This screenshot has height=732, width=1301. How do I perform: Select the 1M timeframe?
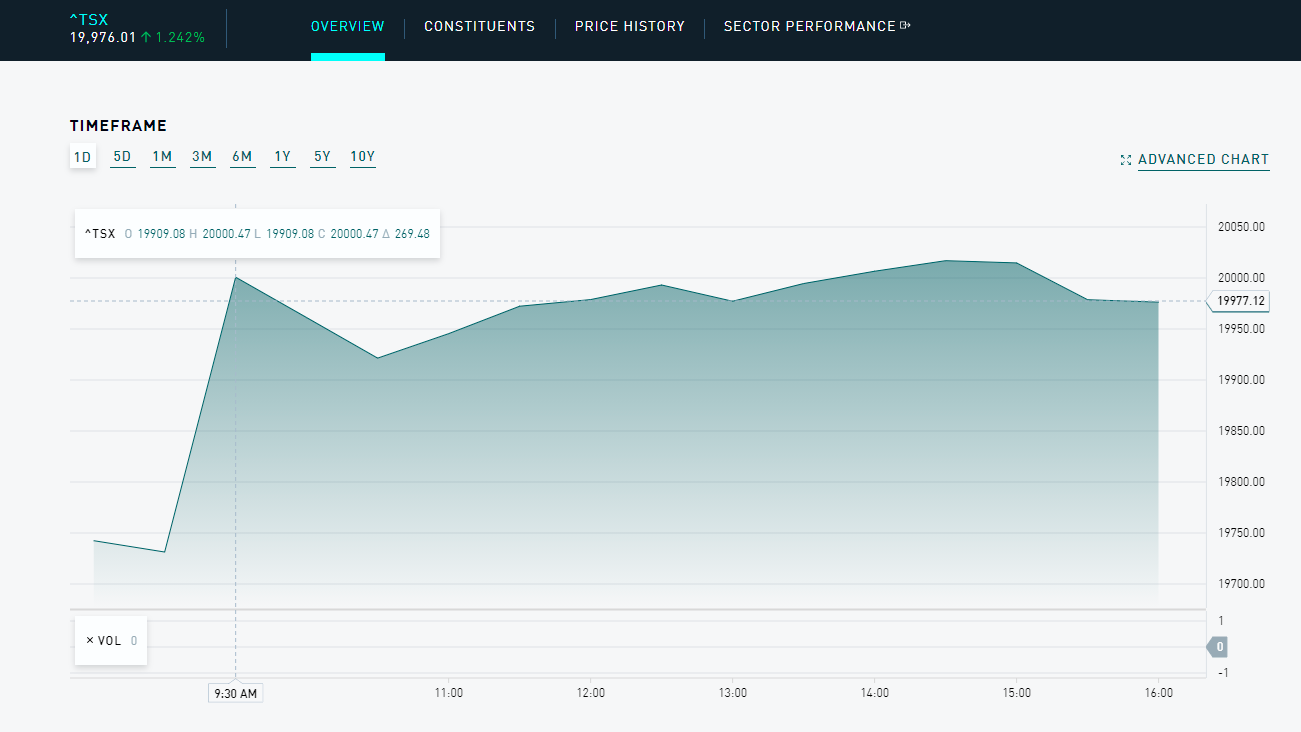(x=162, y=157)
